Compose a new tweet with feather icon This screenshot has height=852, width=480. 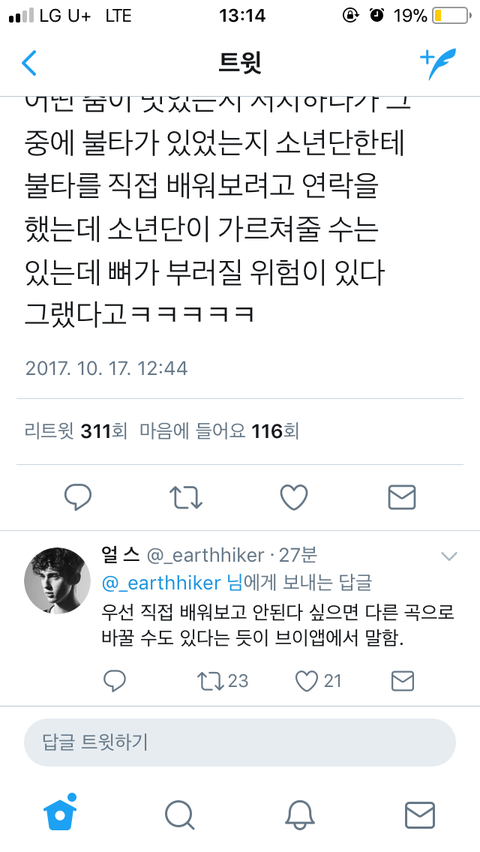[438, 64]
